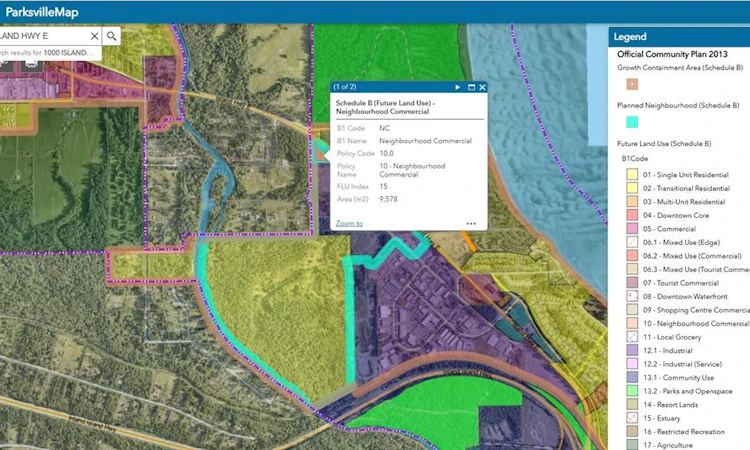750x450 pixels.
Task: Go to next popup feature arrow
Action: coord(457,87)
